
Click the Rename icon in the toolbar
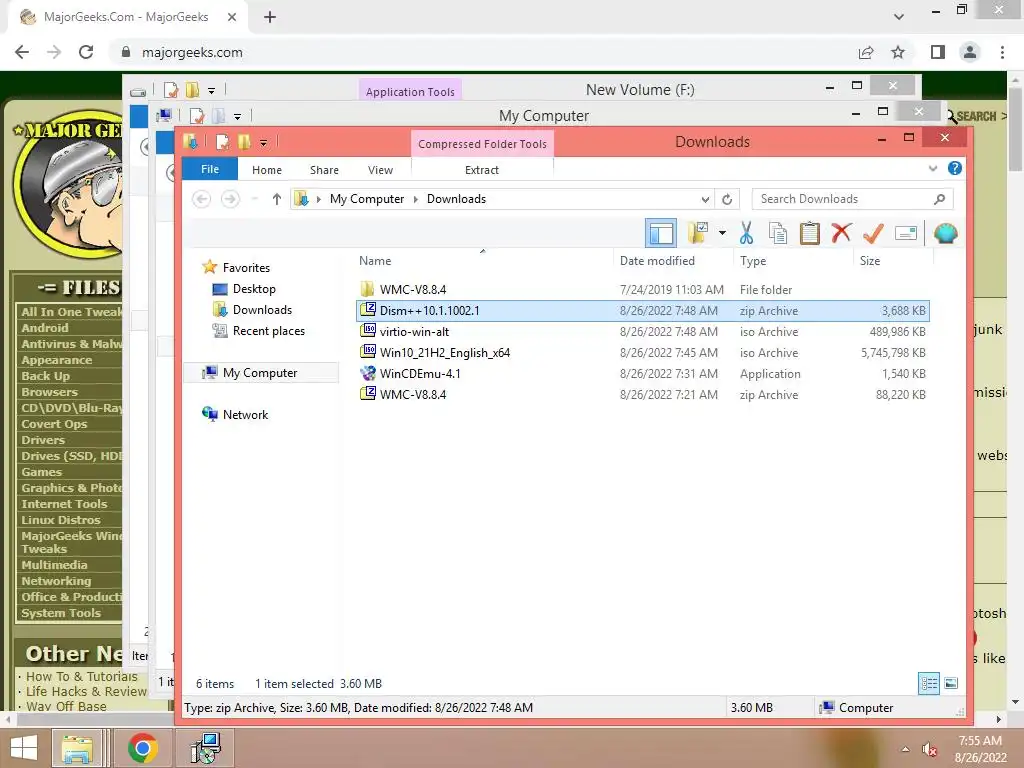906,233
